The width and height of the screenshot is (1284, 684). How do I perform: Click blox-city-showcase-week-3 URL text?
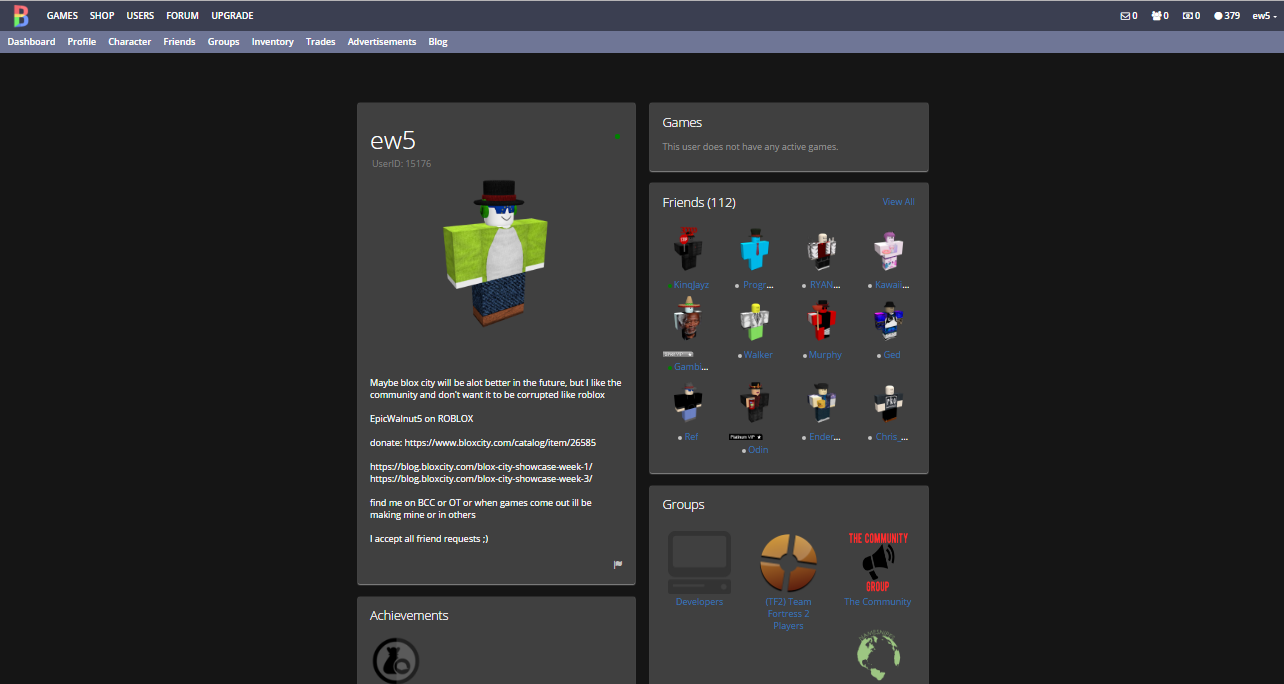pyautogui.click(x=481, y=479)
